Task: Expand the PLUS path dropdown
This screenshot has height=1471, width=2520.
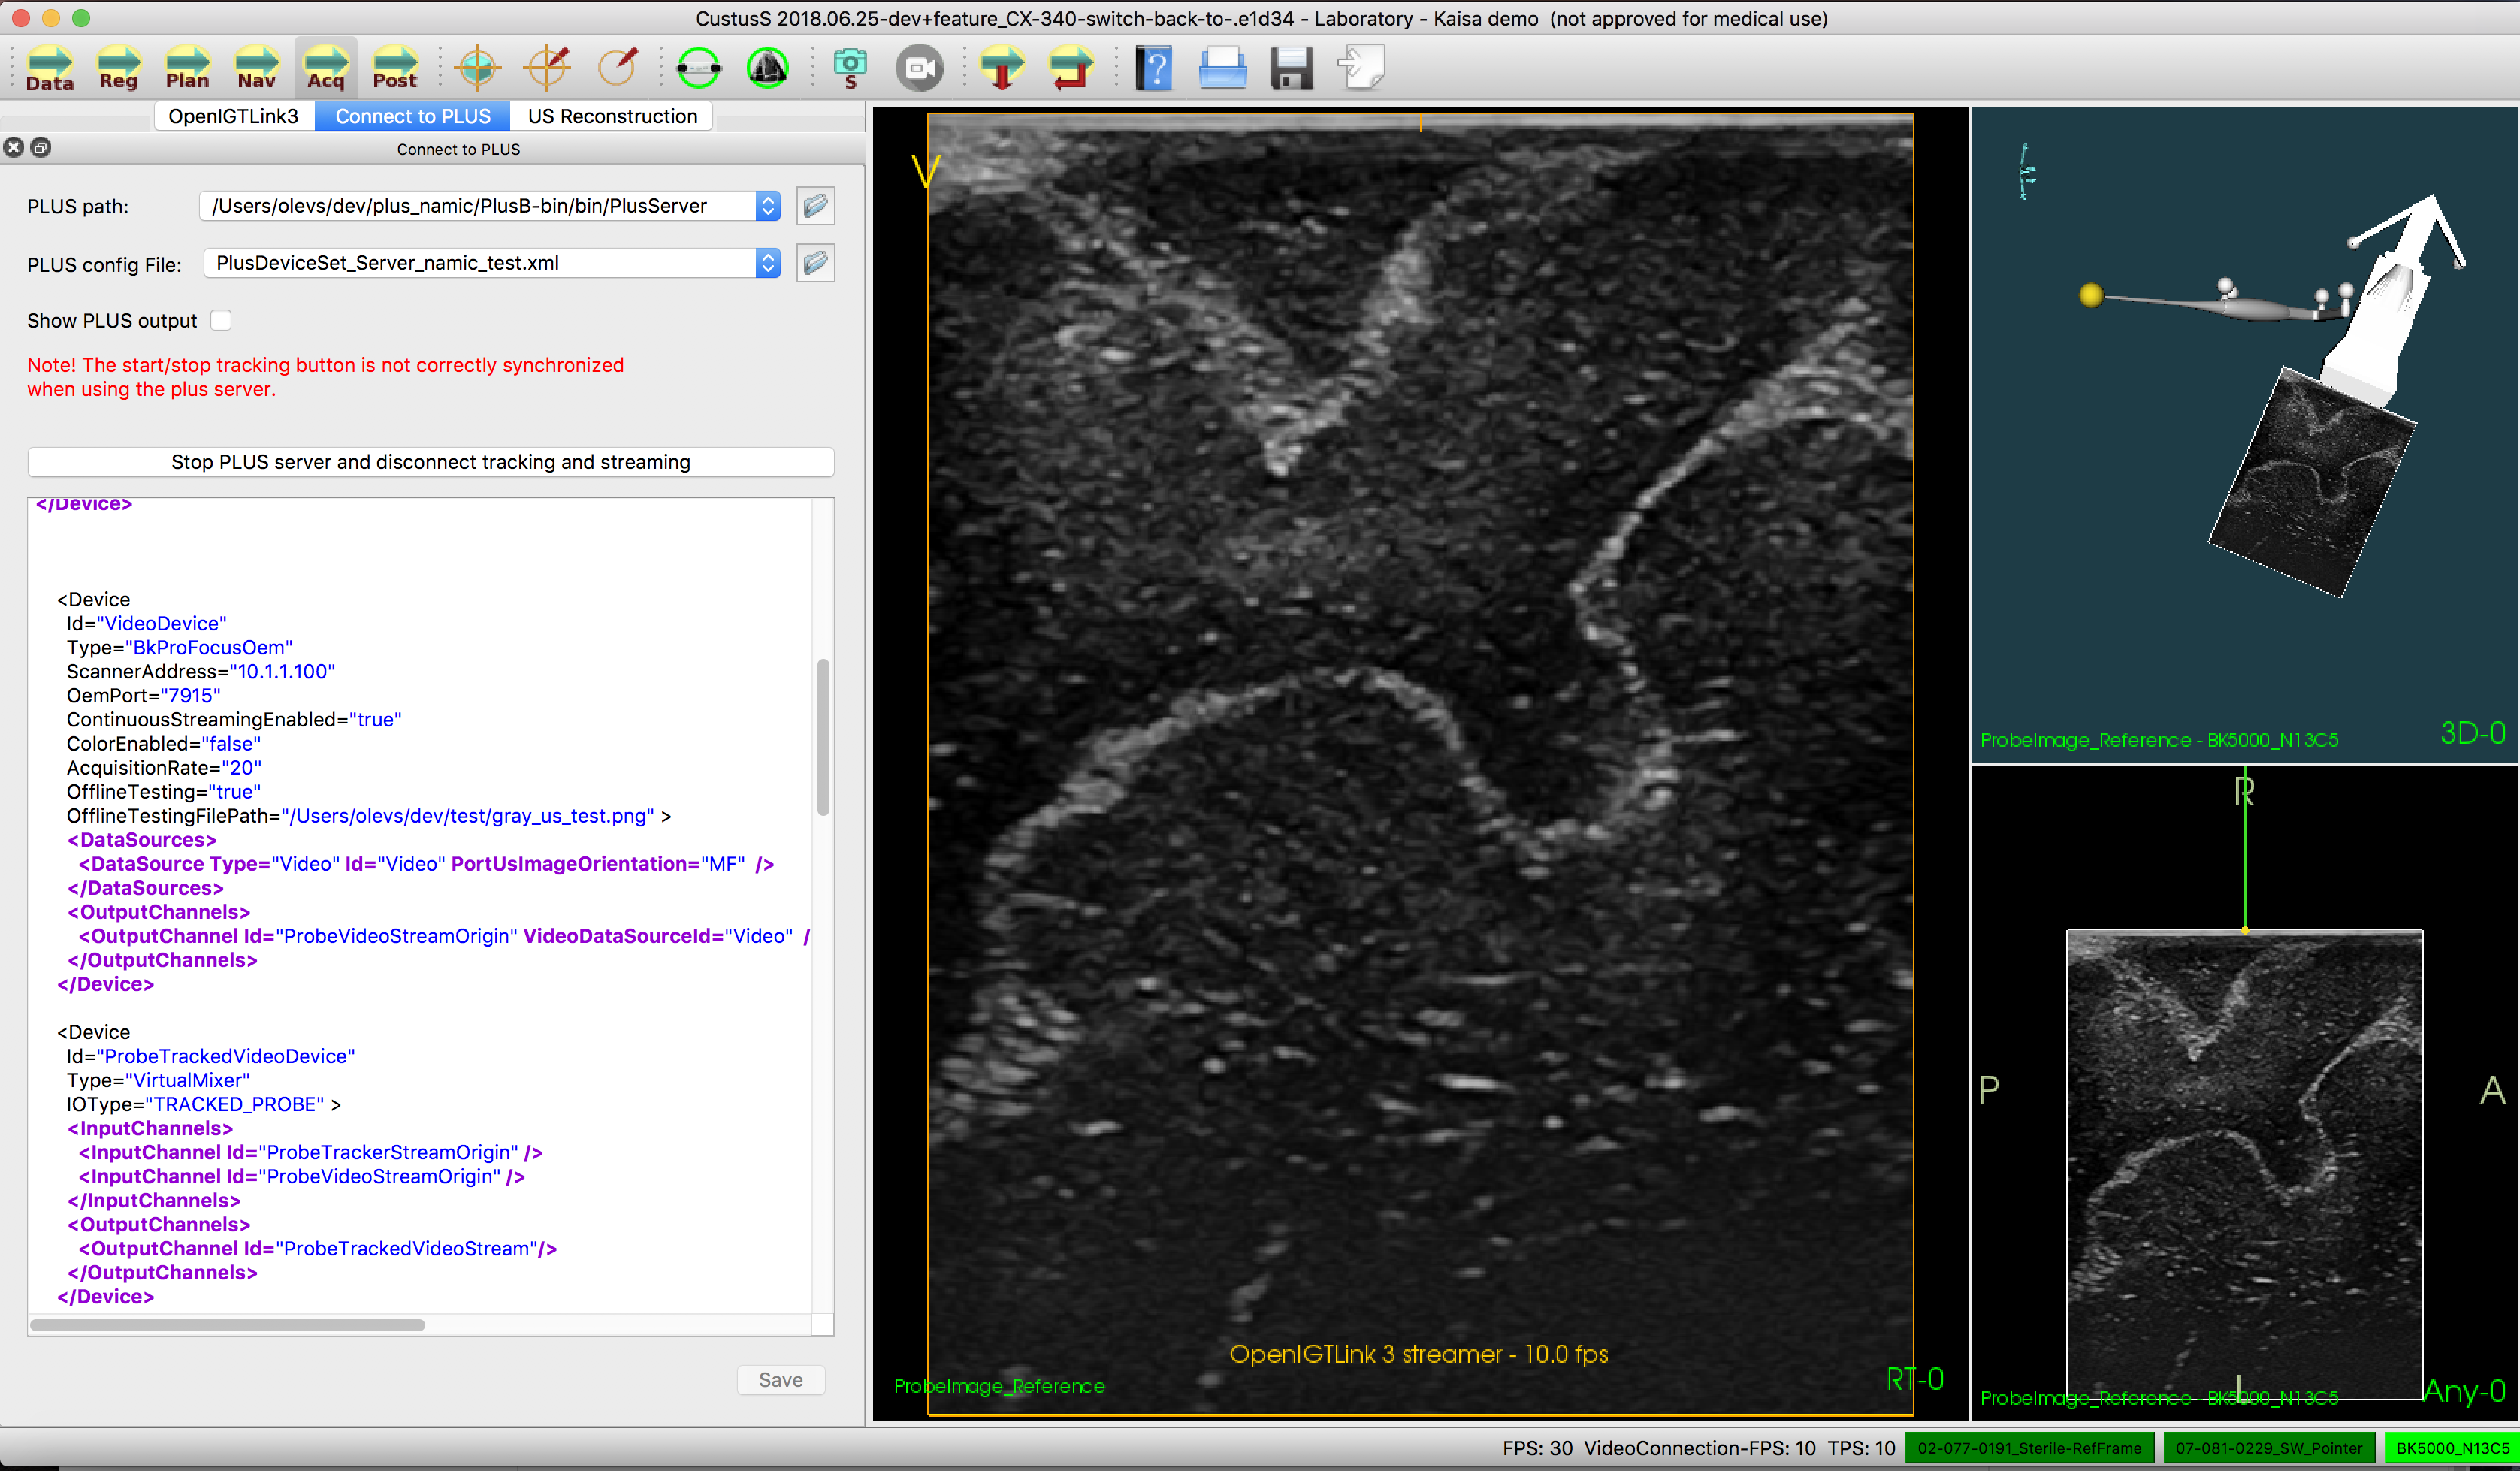Action: point(767,206)
